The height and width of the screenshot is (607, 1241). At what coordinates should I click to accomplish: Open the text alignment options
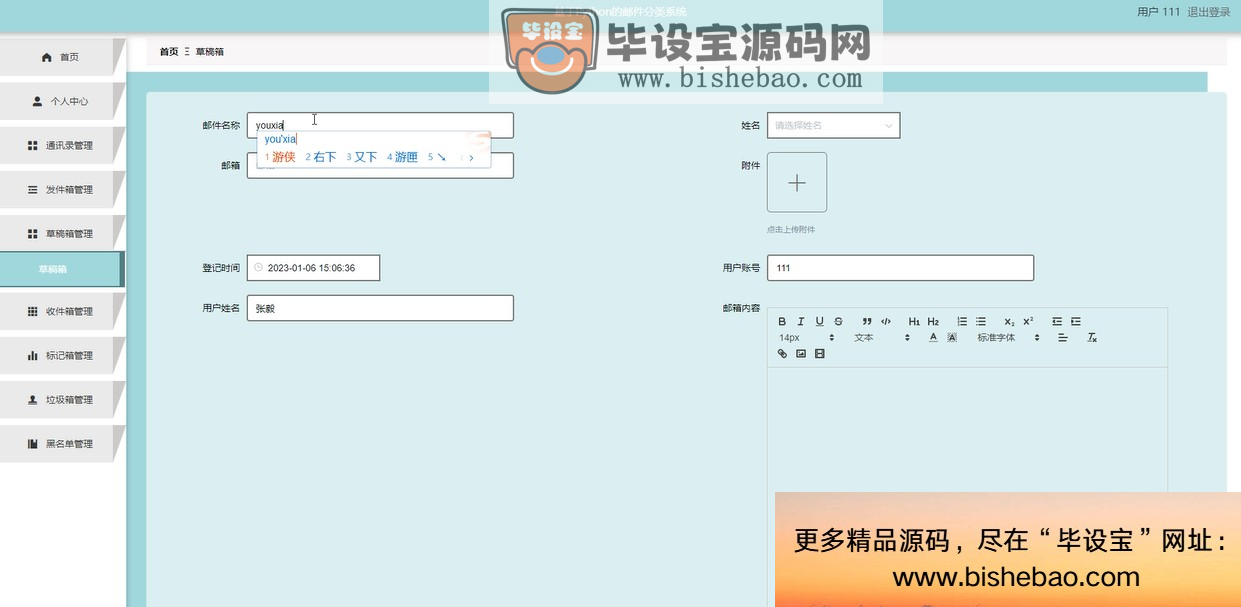click(1063, 337)
